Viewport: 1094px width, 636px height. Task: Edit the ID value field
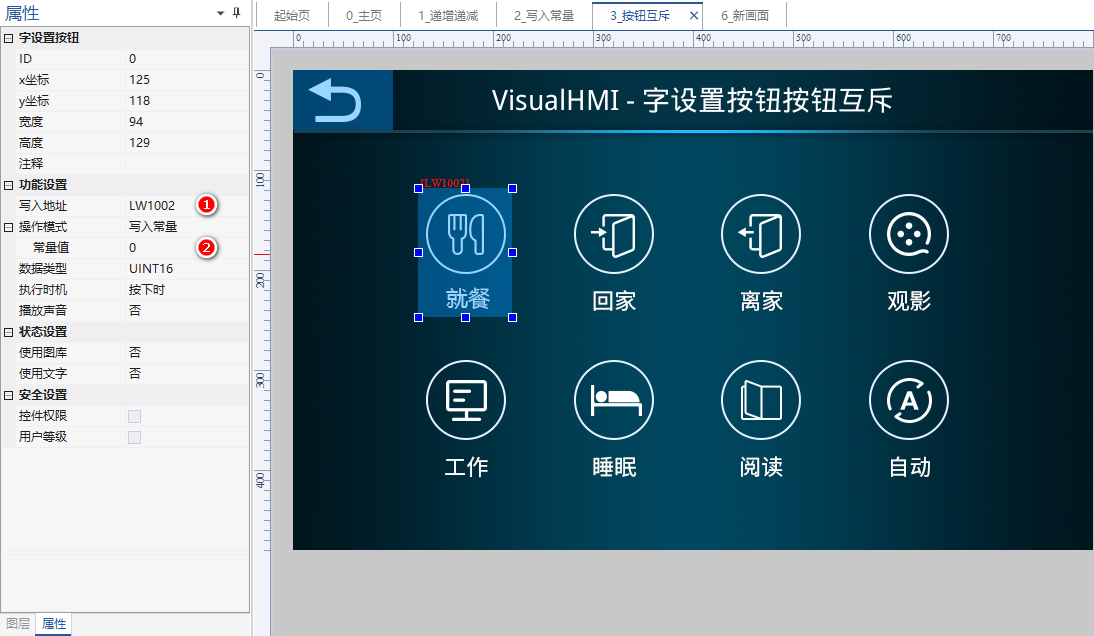point(187,59)
